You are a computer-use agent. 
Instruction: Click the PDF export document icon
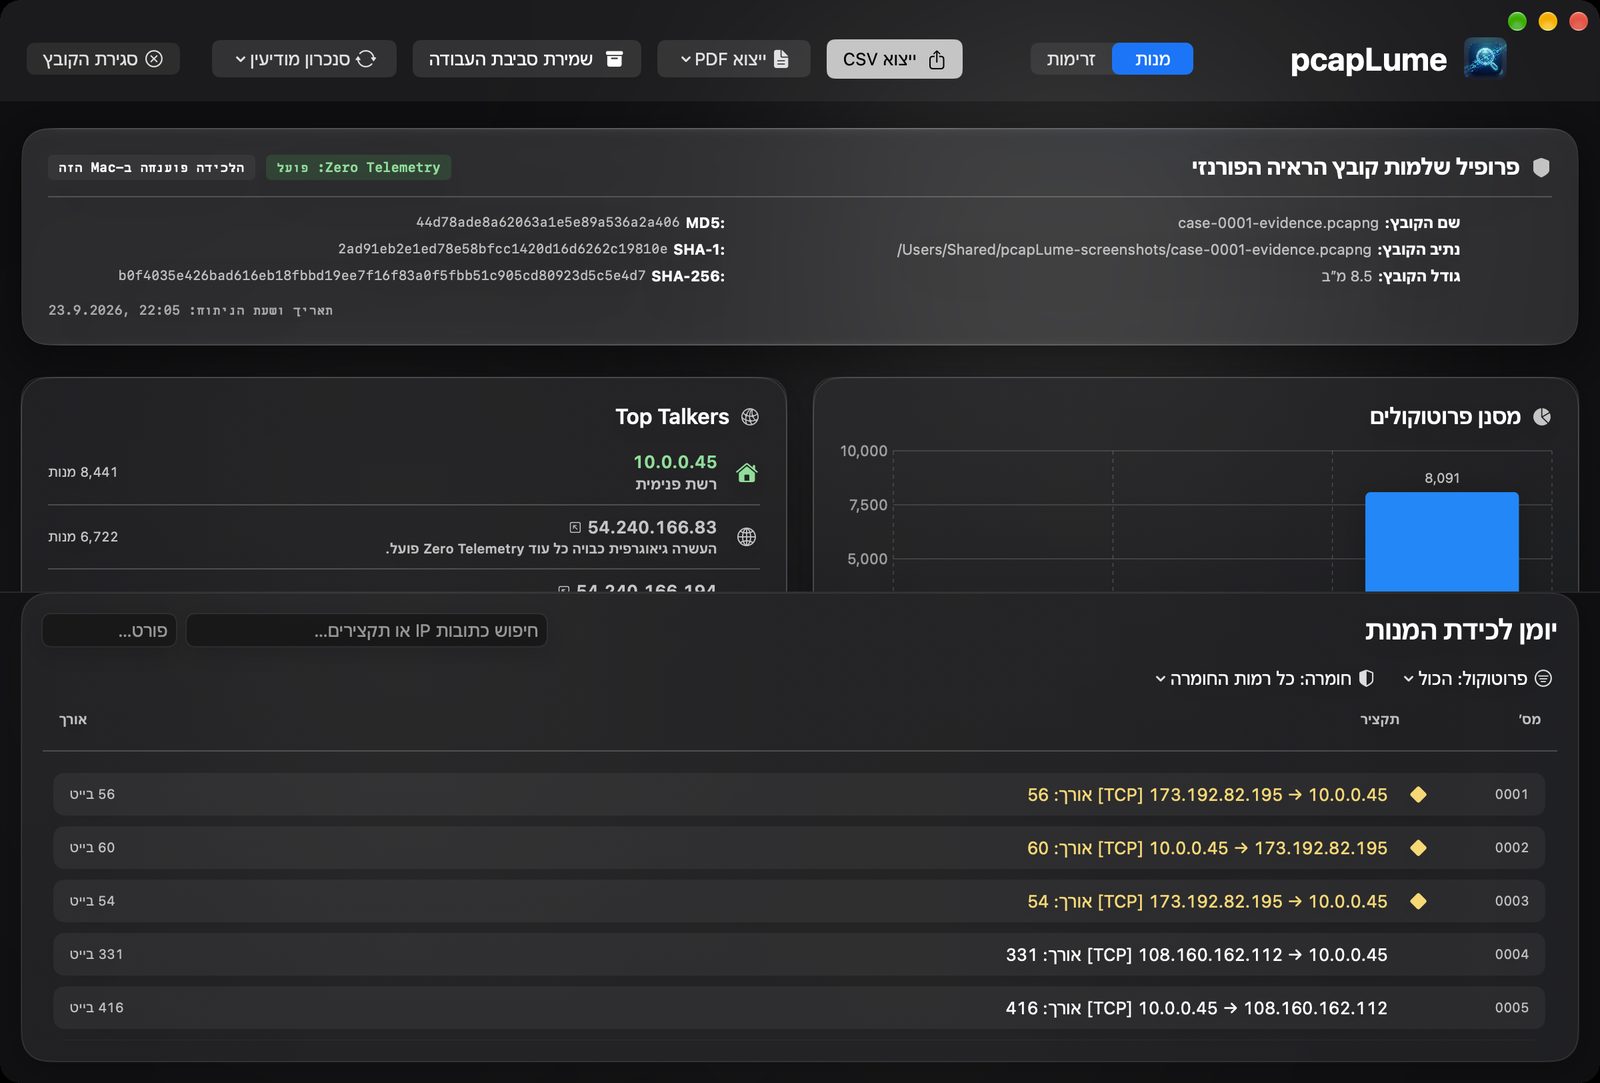pos(781,59)
